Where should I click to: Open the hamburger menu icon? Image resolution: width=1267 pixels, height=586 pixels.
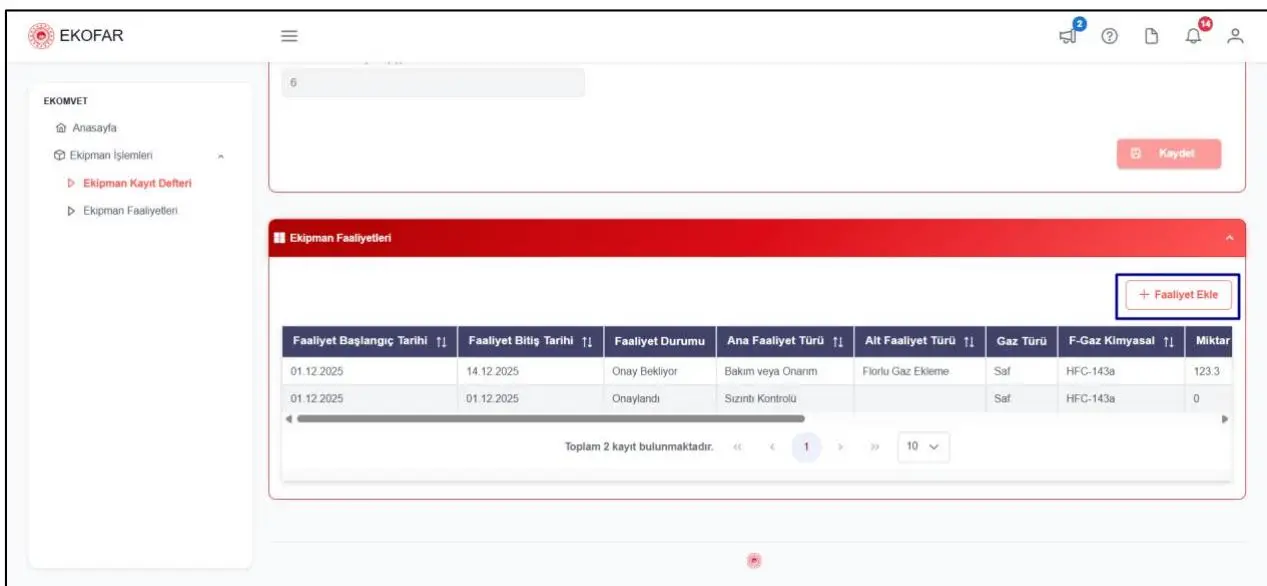(x=290, y=35)
